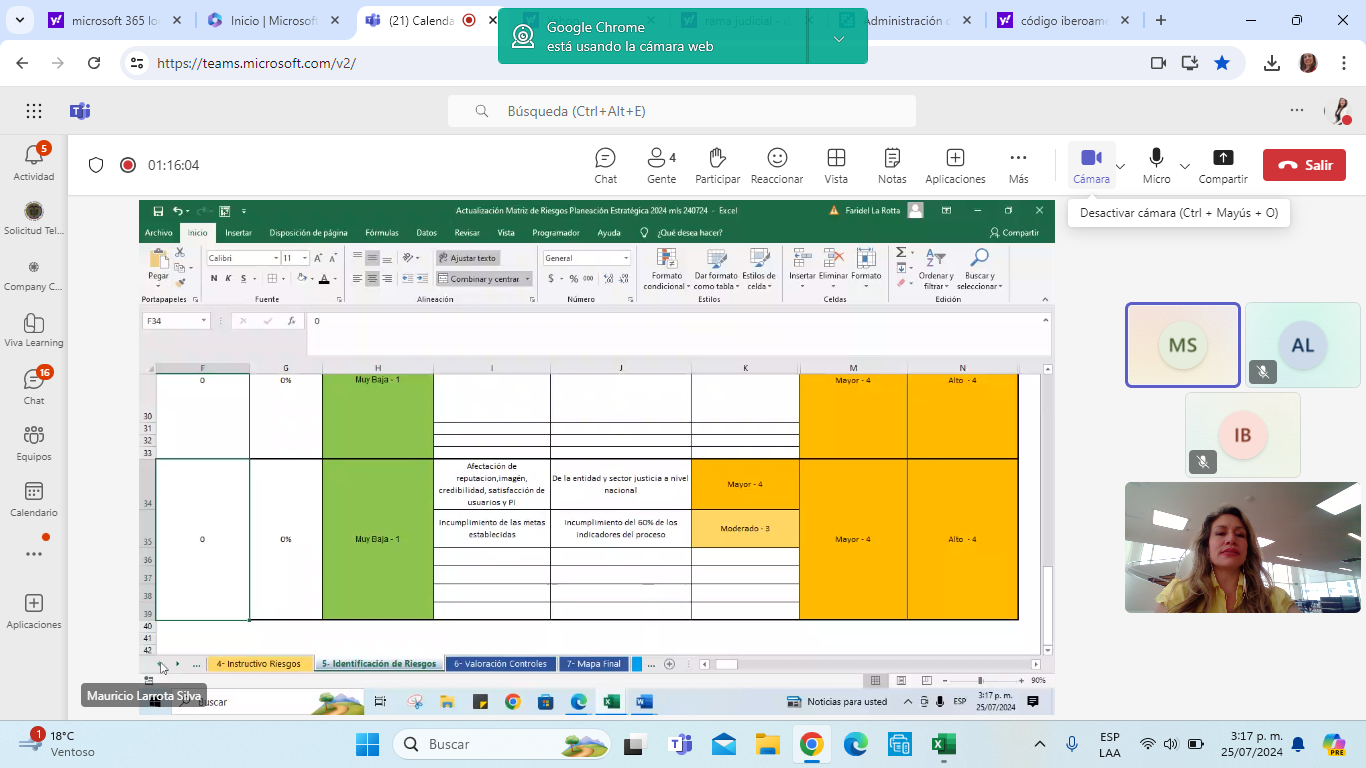Go to Equipos in the Teams sidebar

[x=34, y=442]
